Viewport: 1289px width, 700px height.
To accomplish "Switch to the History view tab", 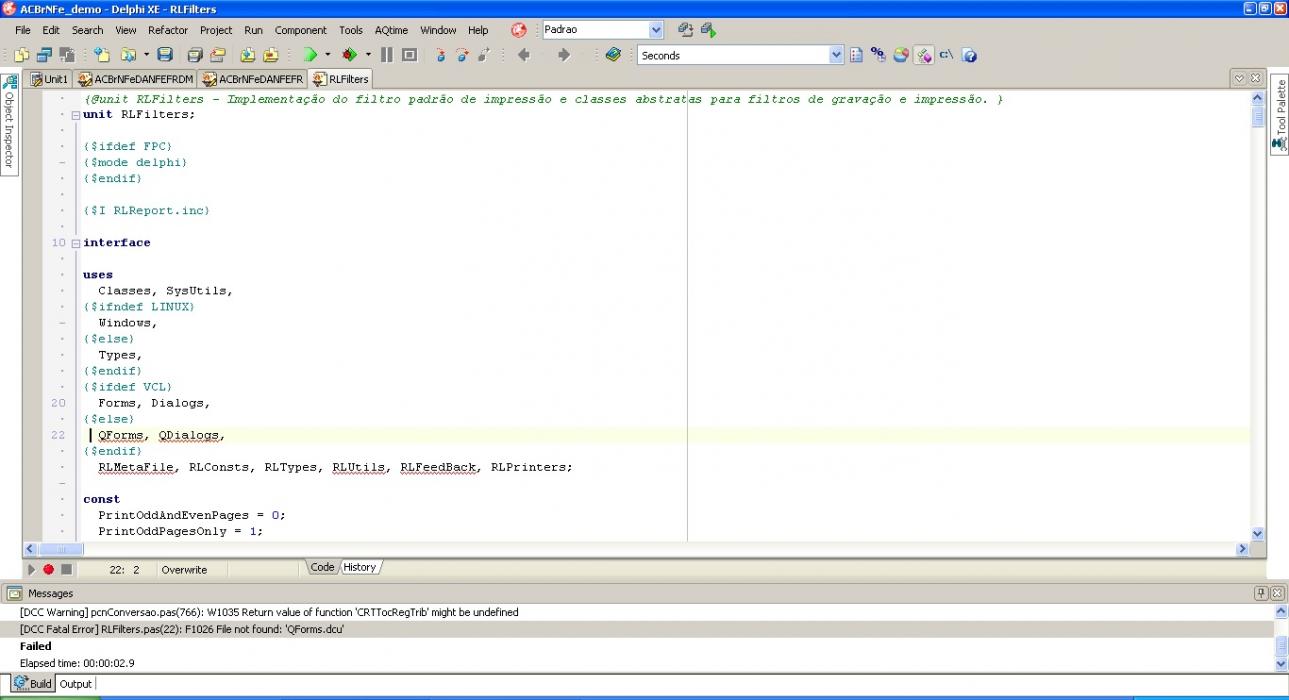I will tap(360, 567).
